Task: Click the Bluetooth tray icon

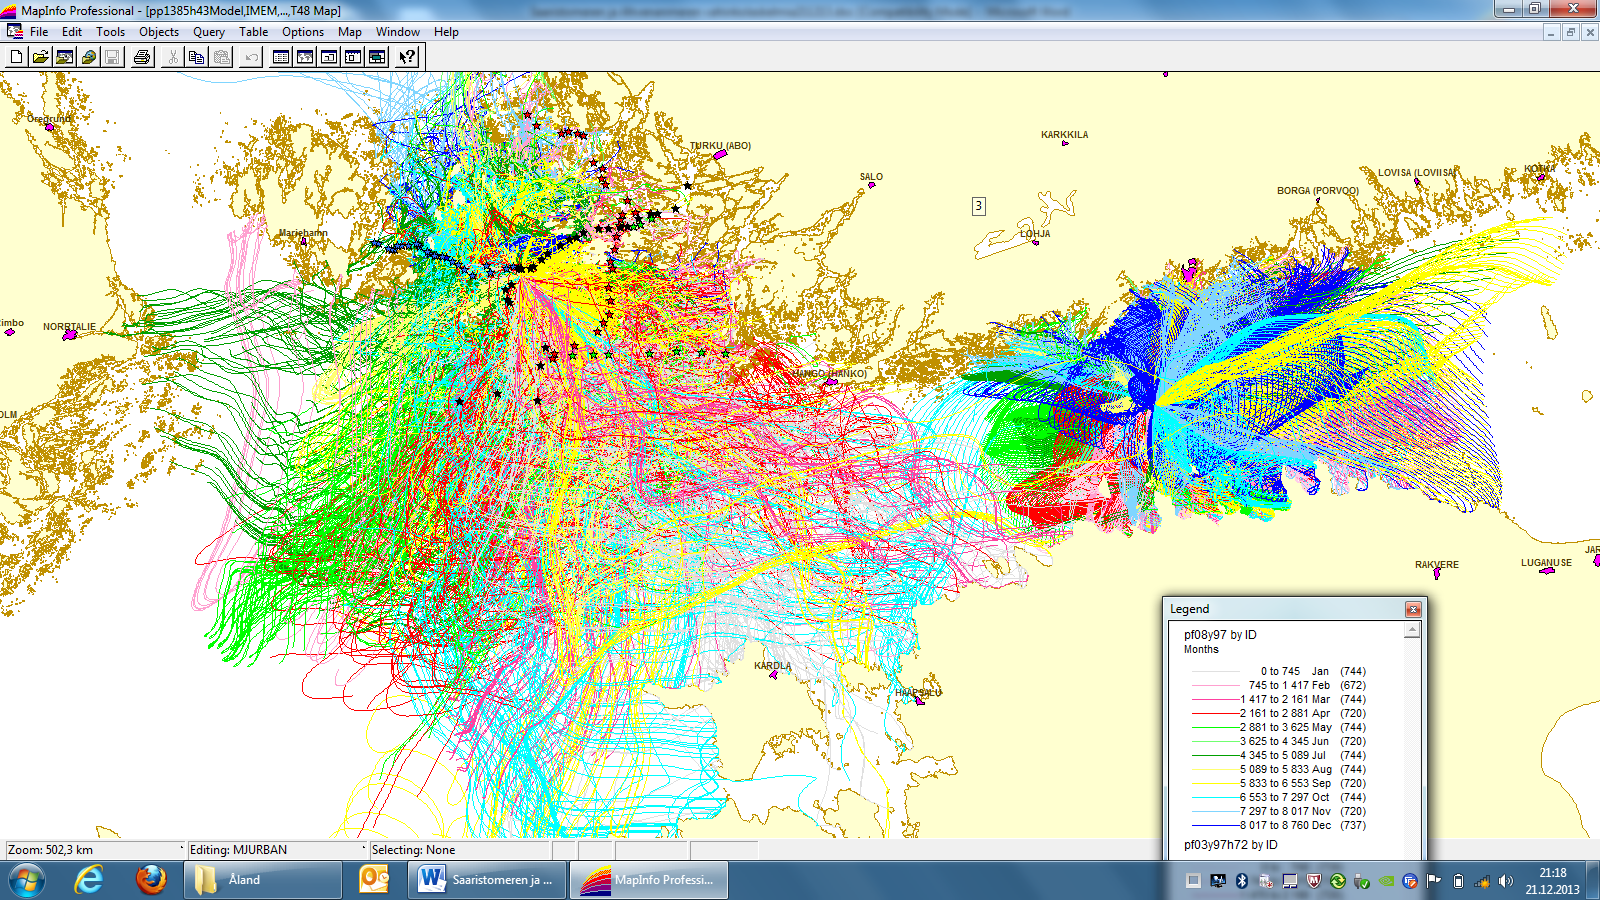Action: (x=1242, y=881)
